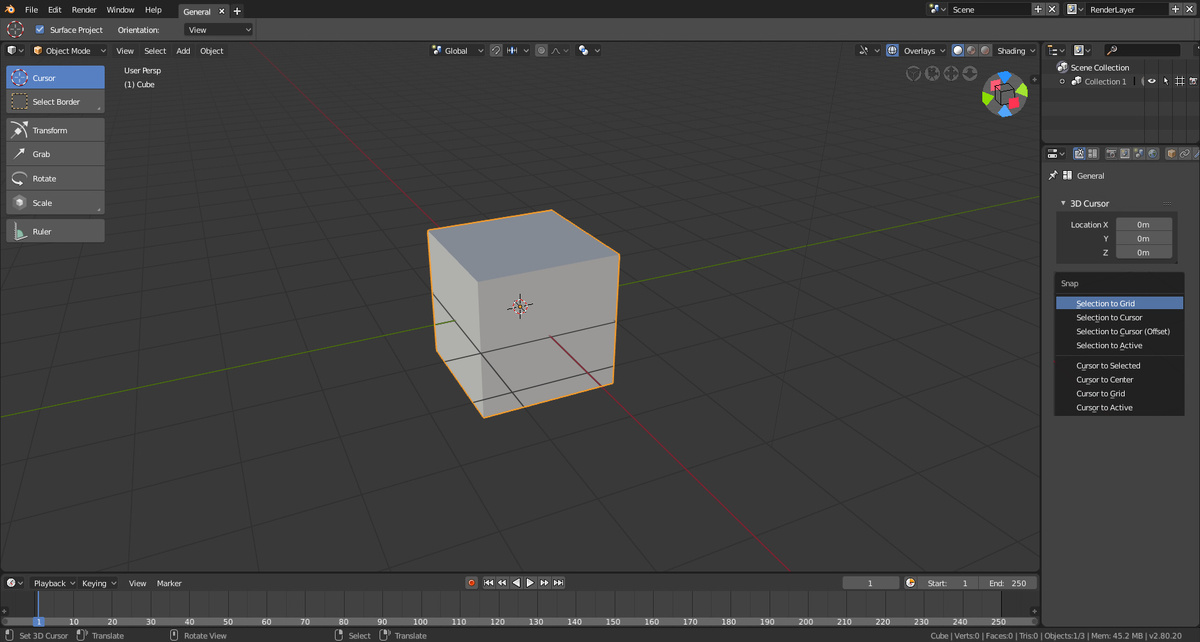Viewport: 1200px width, 642px height.
Task: Click the Scene properties icon
Action: [x=1139, y=153]
